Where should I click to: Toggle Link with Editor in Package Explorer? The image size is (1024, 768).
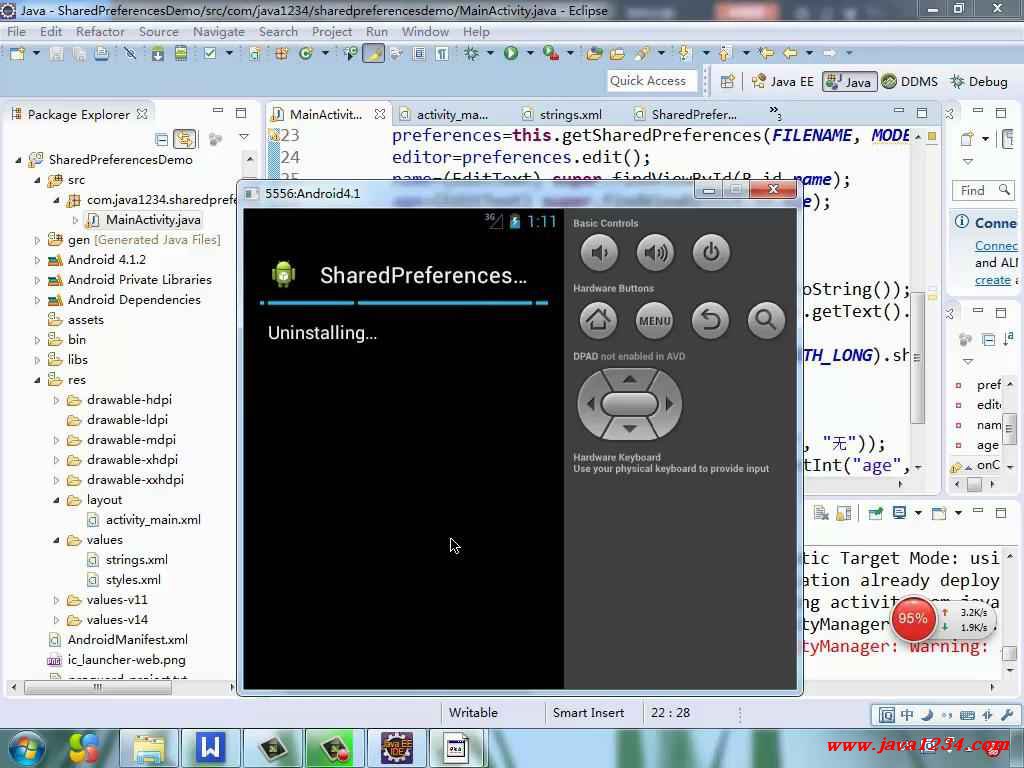point(184,139)
